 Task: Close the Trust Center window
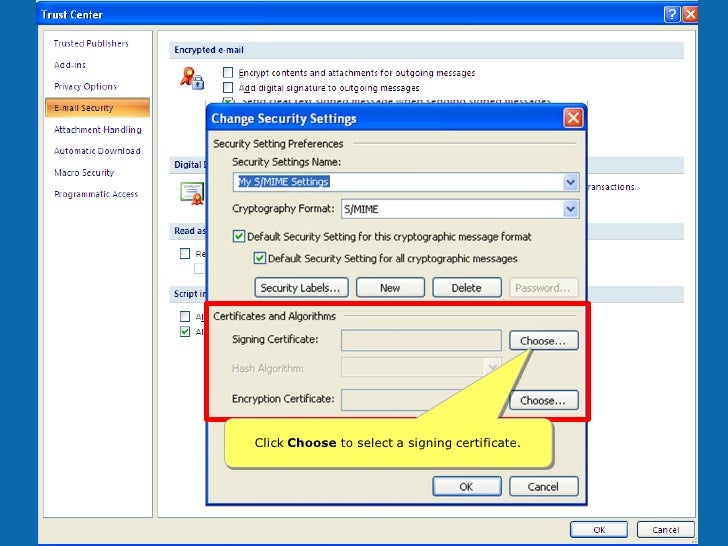click(690, 14)
